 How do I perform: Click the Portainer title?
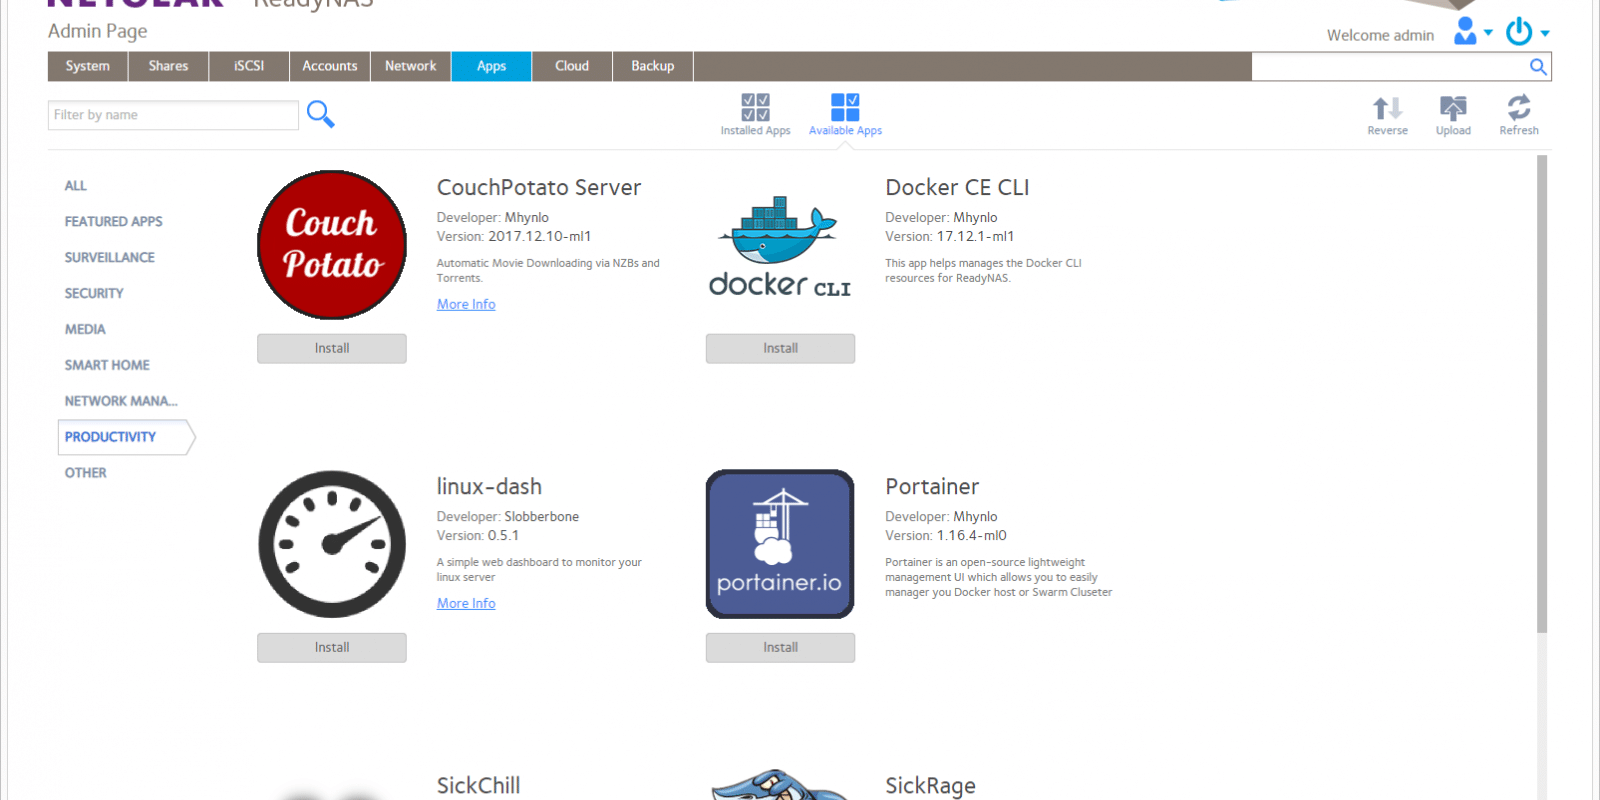(x=932, y=487)
